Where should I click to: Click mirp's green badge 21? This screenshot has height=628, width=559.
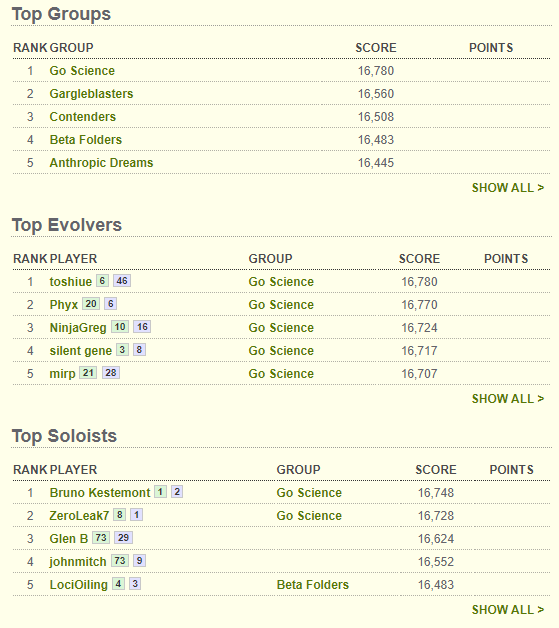click(x=88, y=373)
